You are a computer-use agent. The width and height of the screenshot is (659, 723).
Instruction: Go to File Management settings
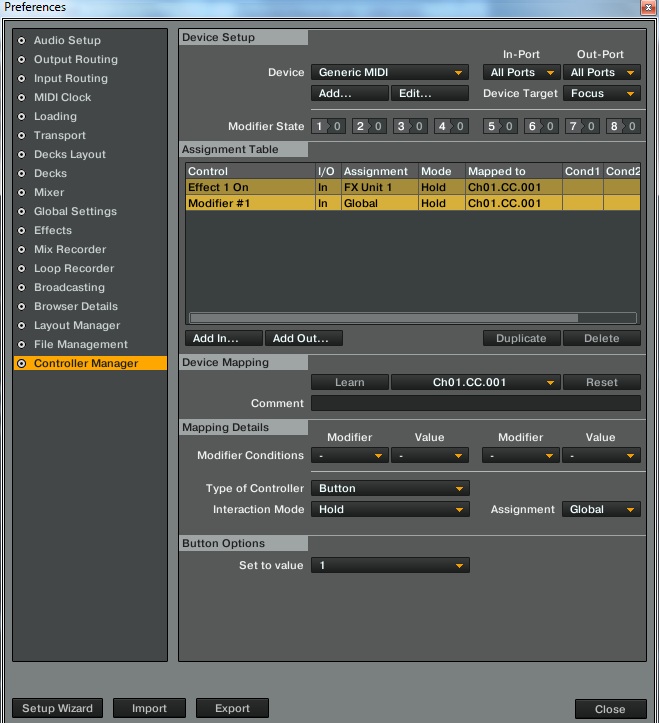click(x=81, y=344)
